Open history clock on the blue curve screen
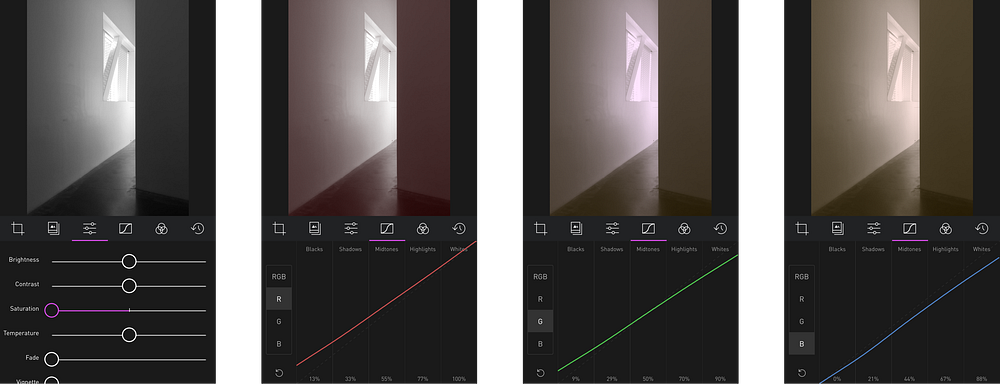Image resolution: width=1000 pixels, height=384 pixels. (982, 228)
